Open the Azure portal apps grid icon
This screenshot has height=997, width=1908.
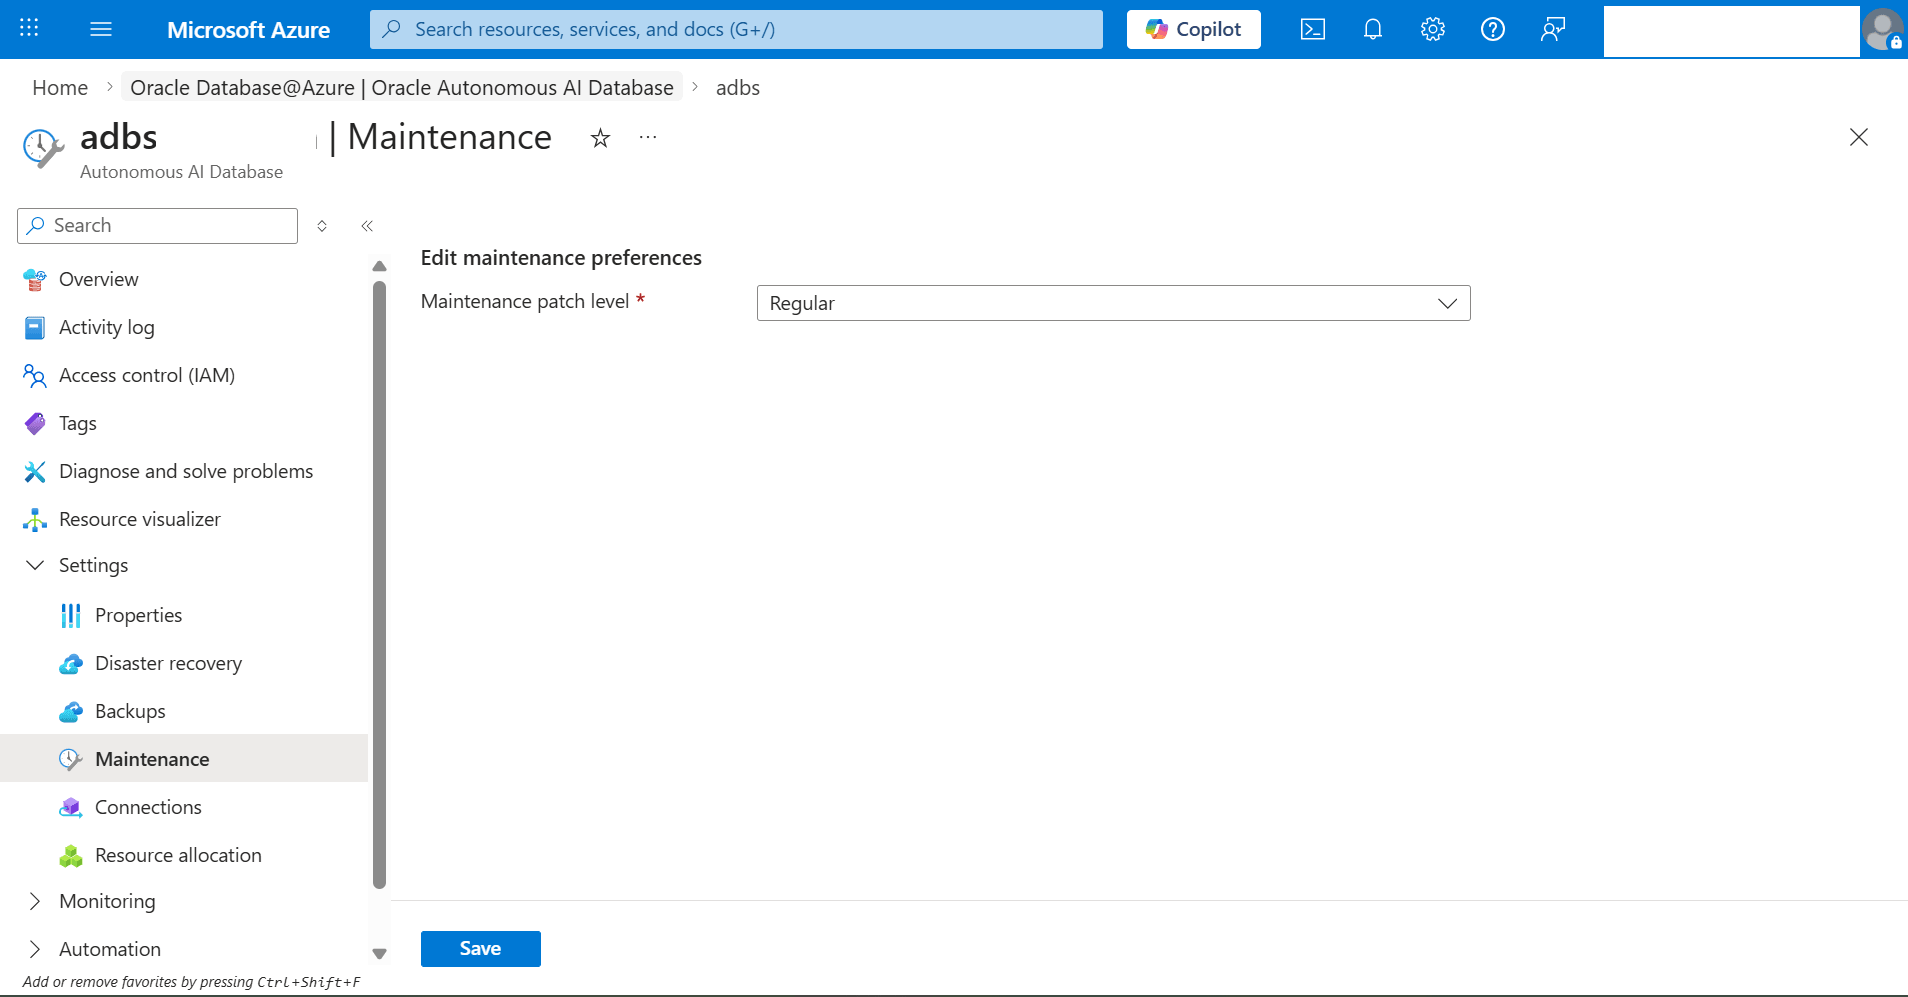coord(29,28)
